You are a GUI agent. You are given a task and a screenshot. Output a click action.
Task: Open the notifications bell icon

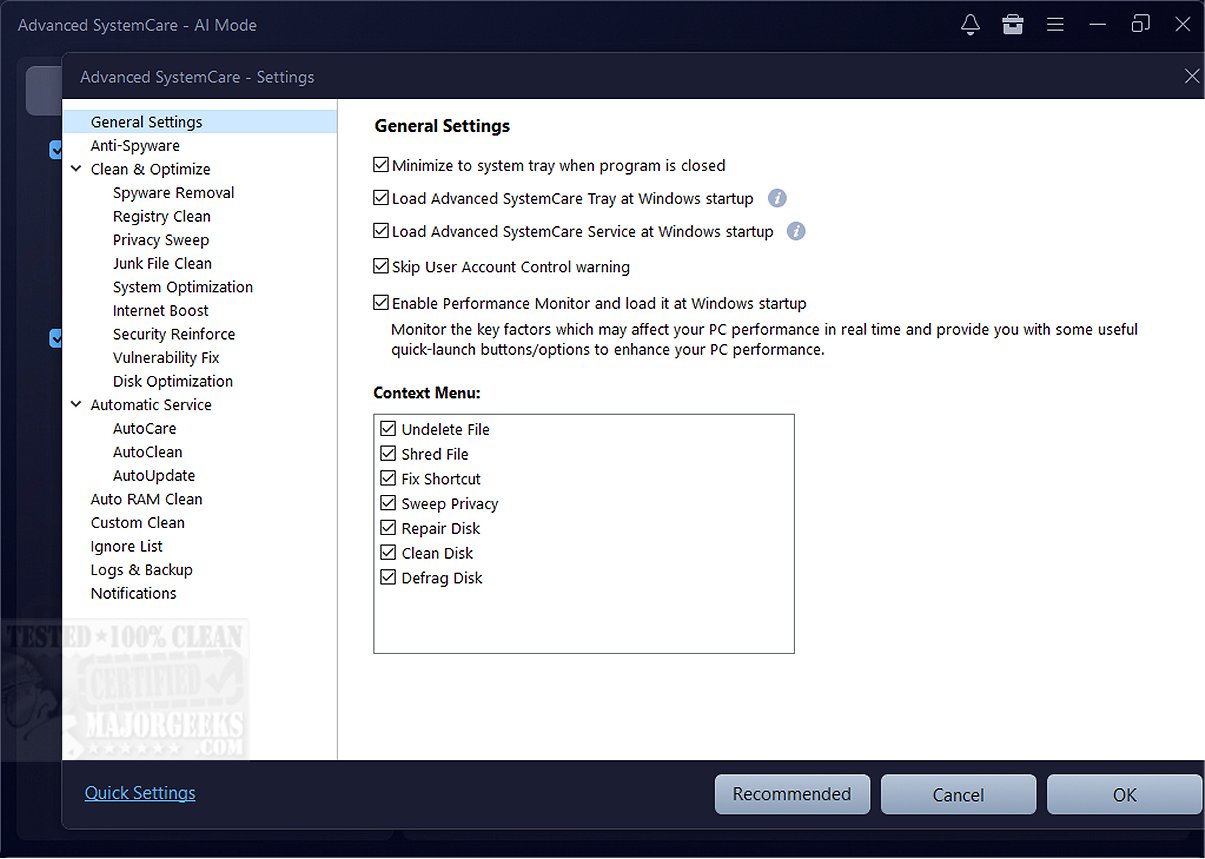point(970,24)
